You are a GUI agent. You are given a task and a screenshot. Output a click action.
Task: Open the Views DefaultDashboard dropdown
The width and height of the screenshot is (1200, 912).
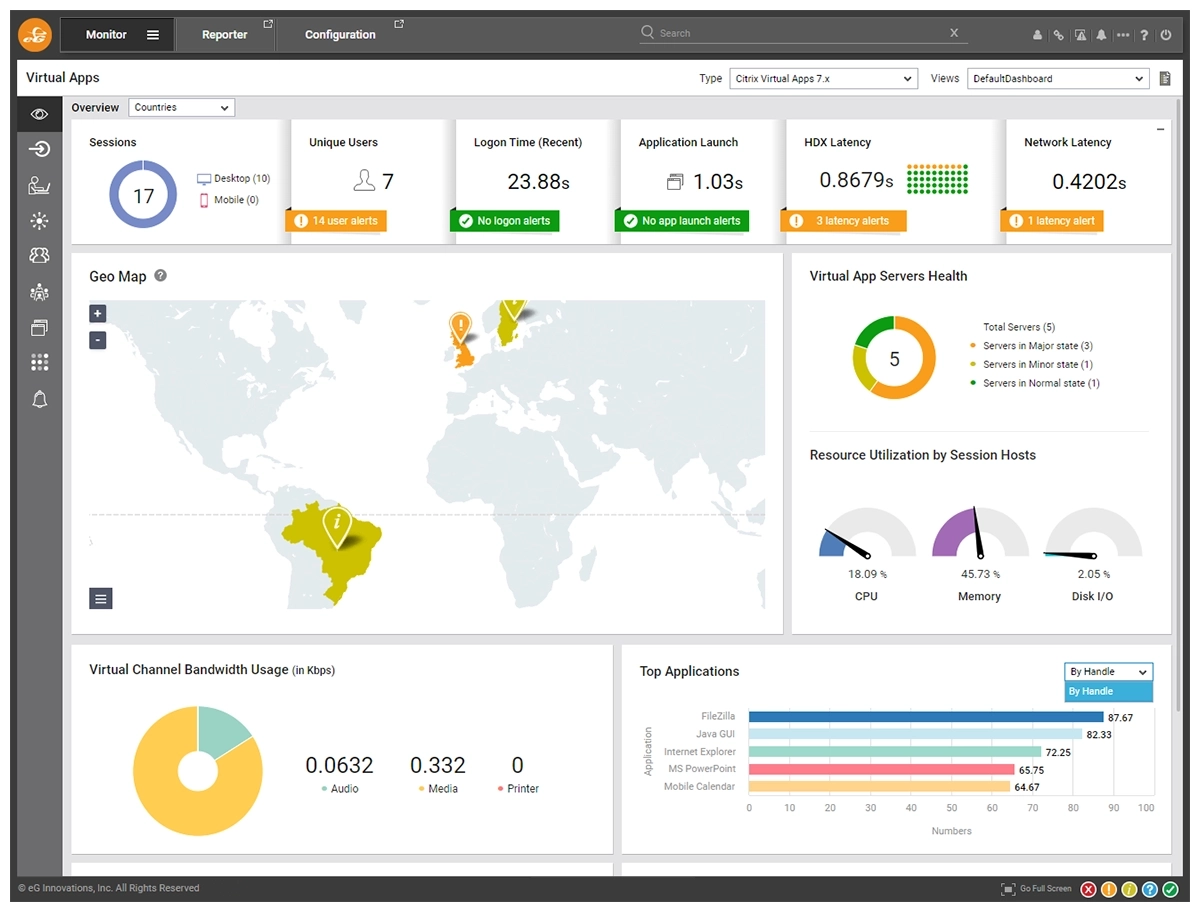tap(1057, 79)
